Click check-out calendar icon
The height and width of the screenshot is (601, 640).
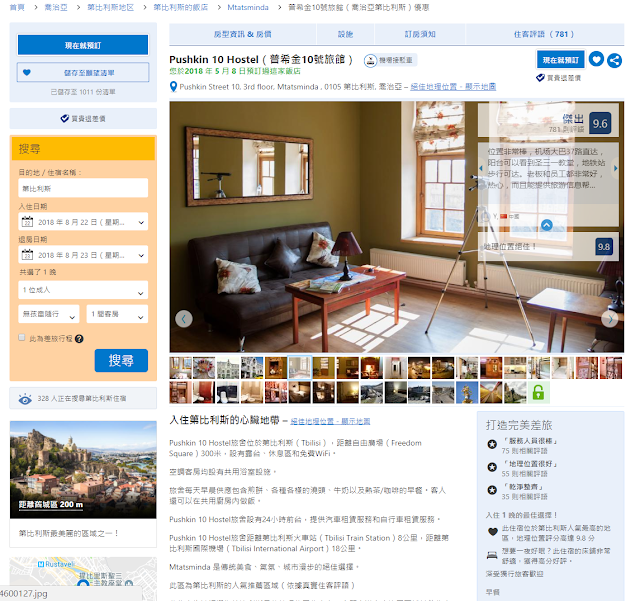click(27, 255)
